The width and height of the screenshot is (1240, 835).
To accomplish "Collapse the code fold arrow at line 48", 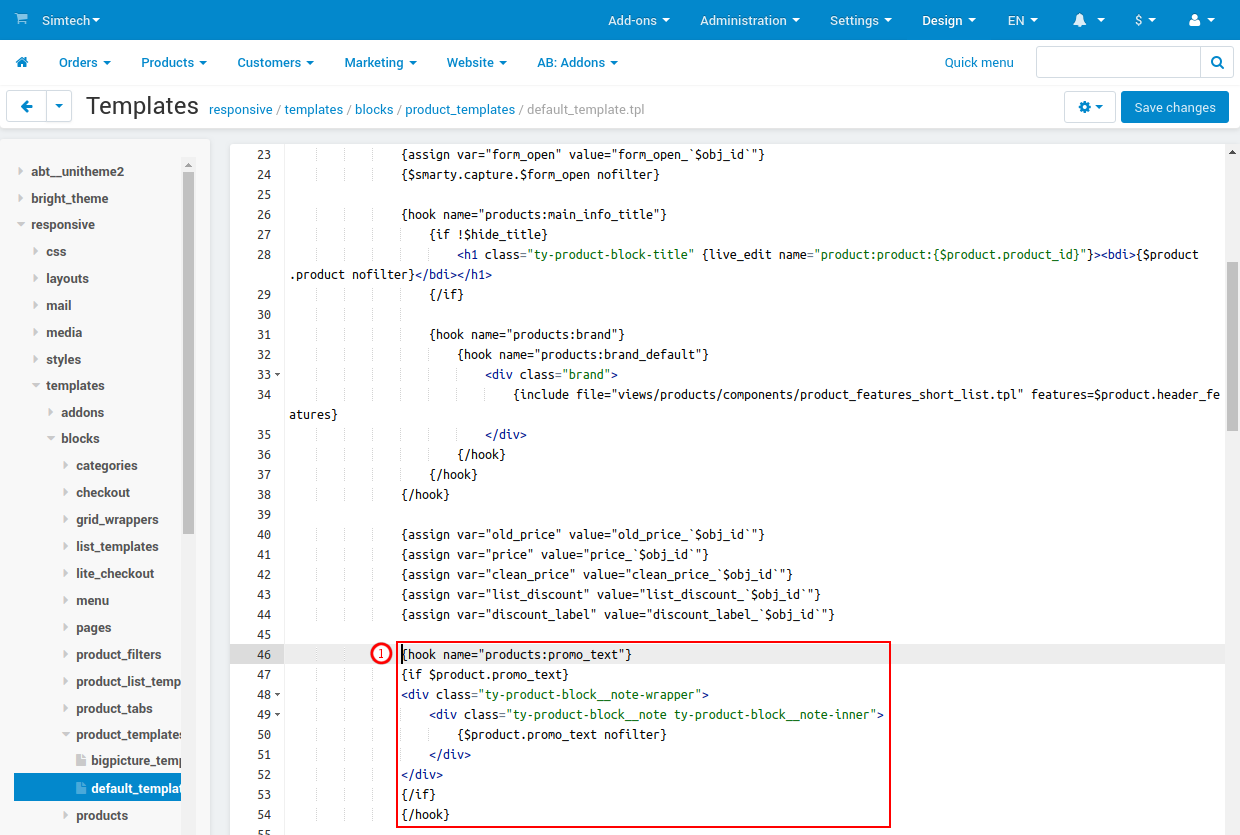I will pyautogui.click(x=276, y=694).
